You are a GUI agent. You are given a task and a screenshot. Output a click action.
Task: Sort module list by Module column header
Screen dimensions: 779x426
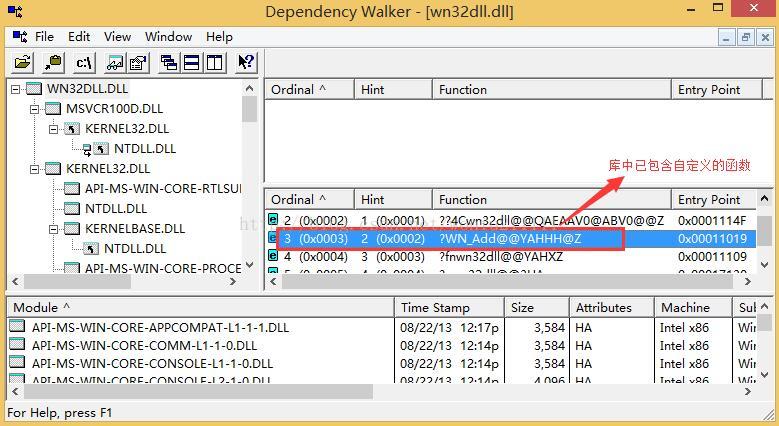click(x=200, y=308)
